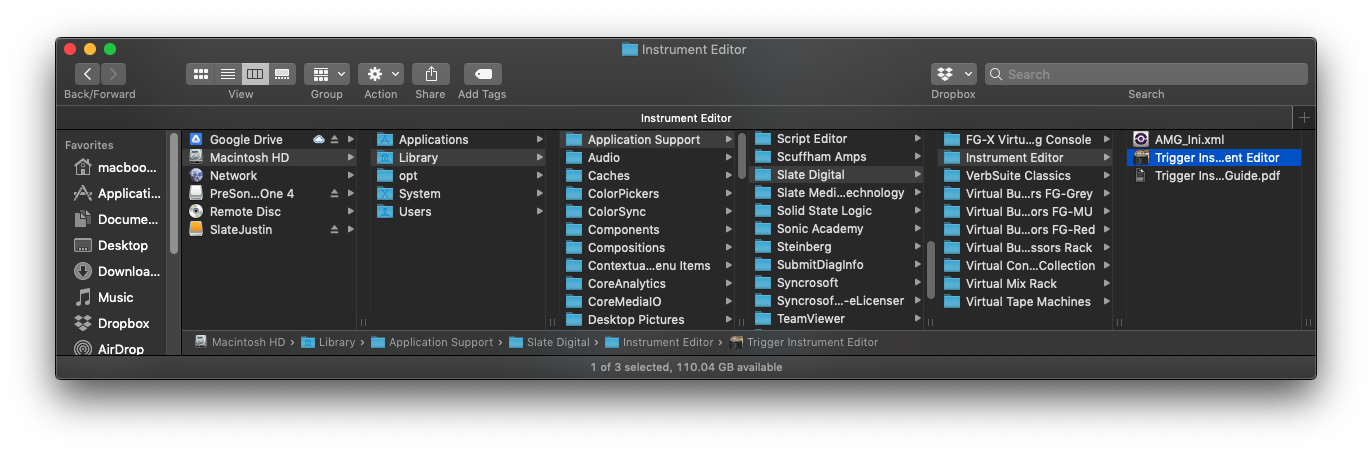Open Downloads in Favorites sidebar

[x=117, y=271]
